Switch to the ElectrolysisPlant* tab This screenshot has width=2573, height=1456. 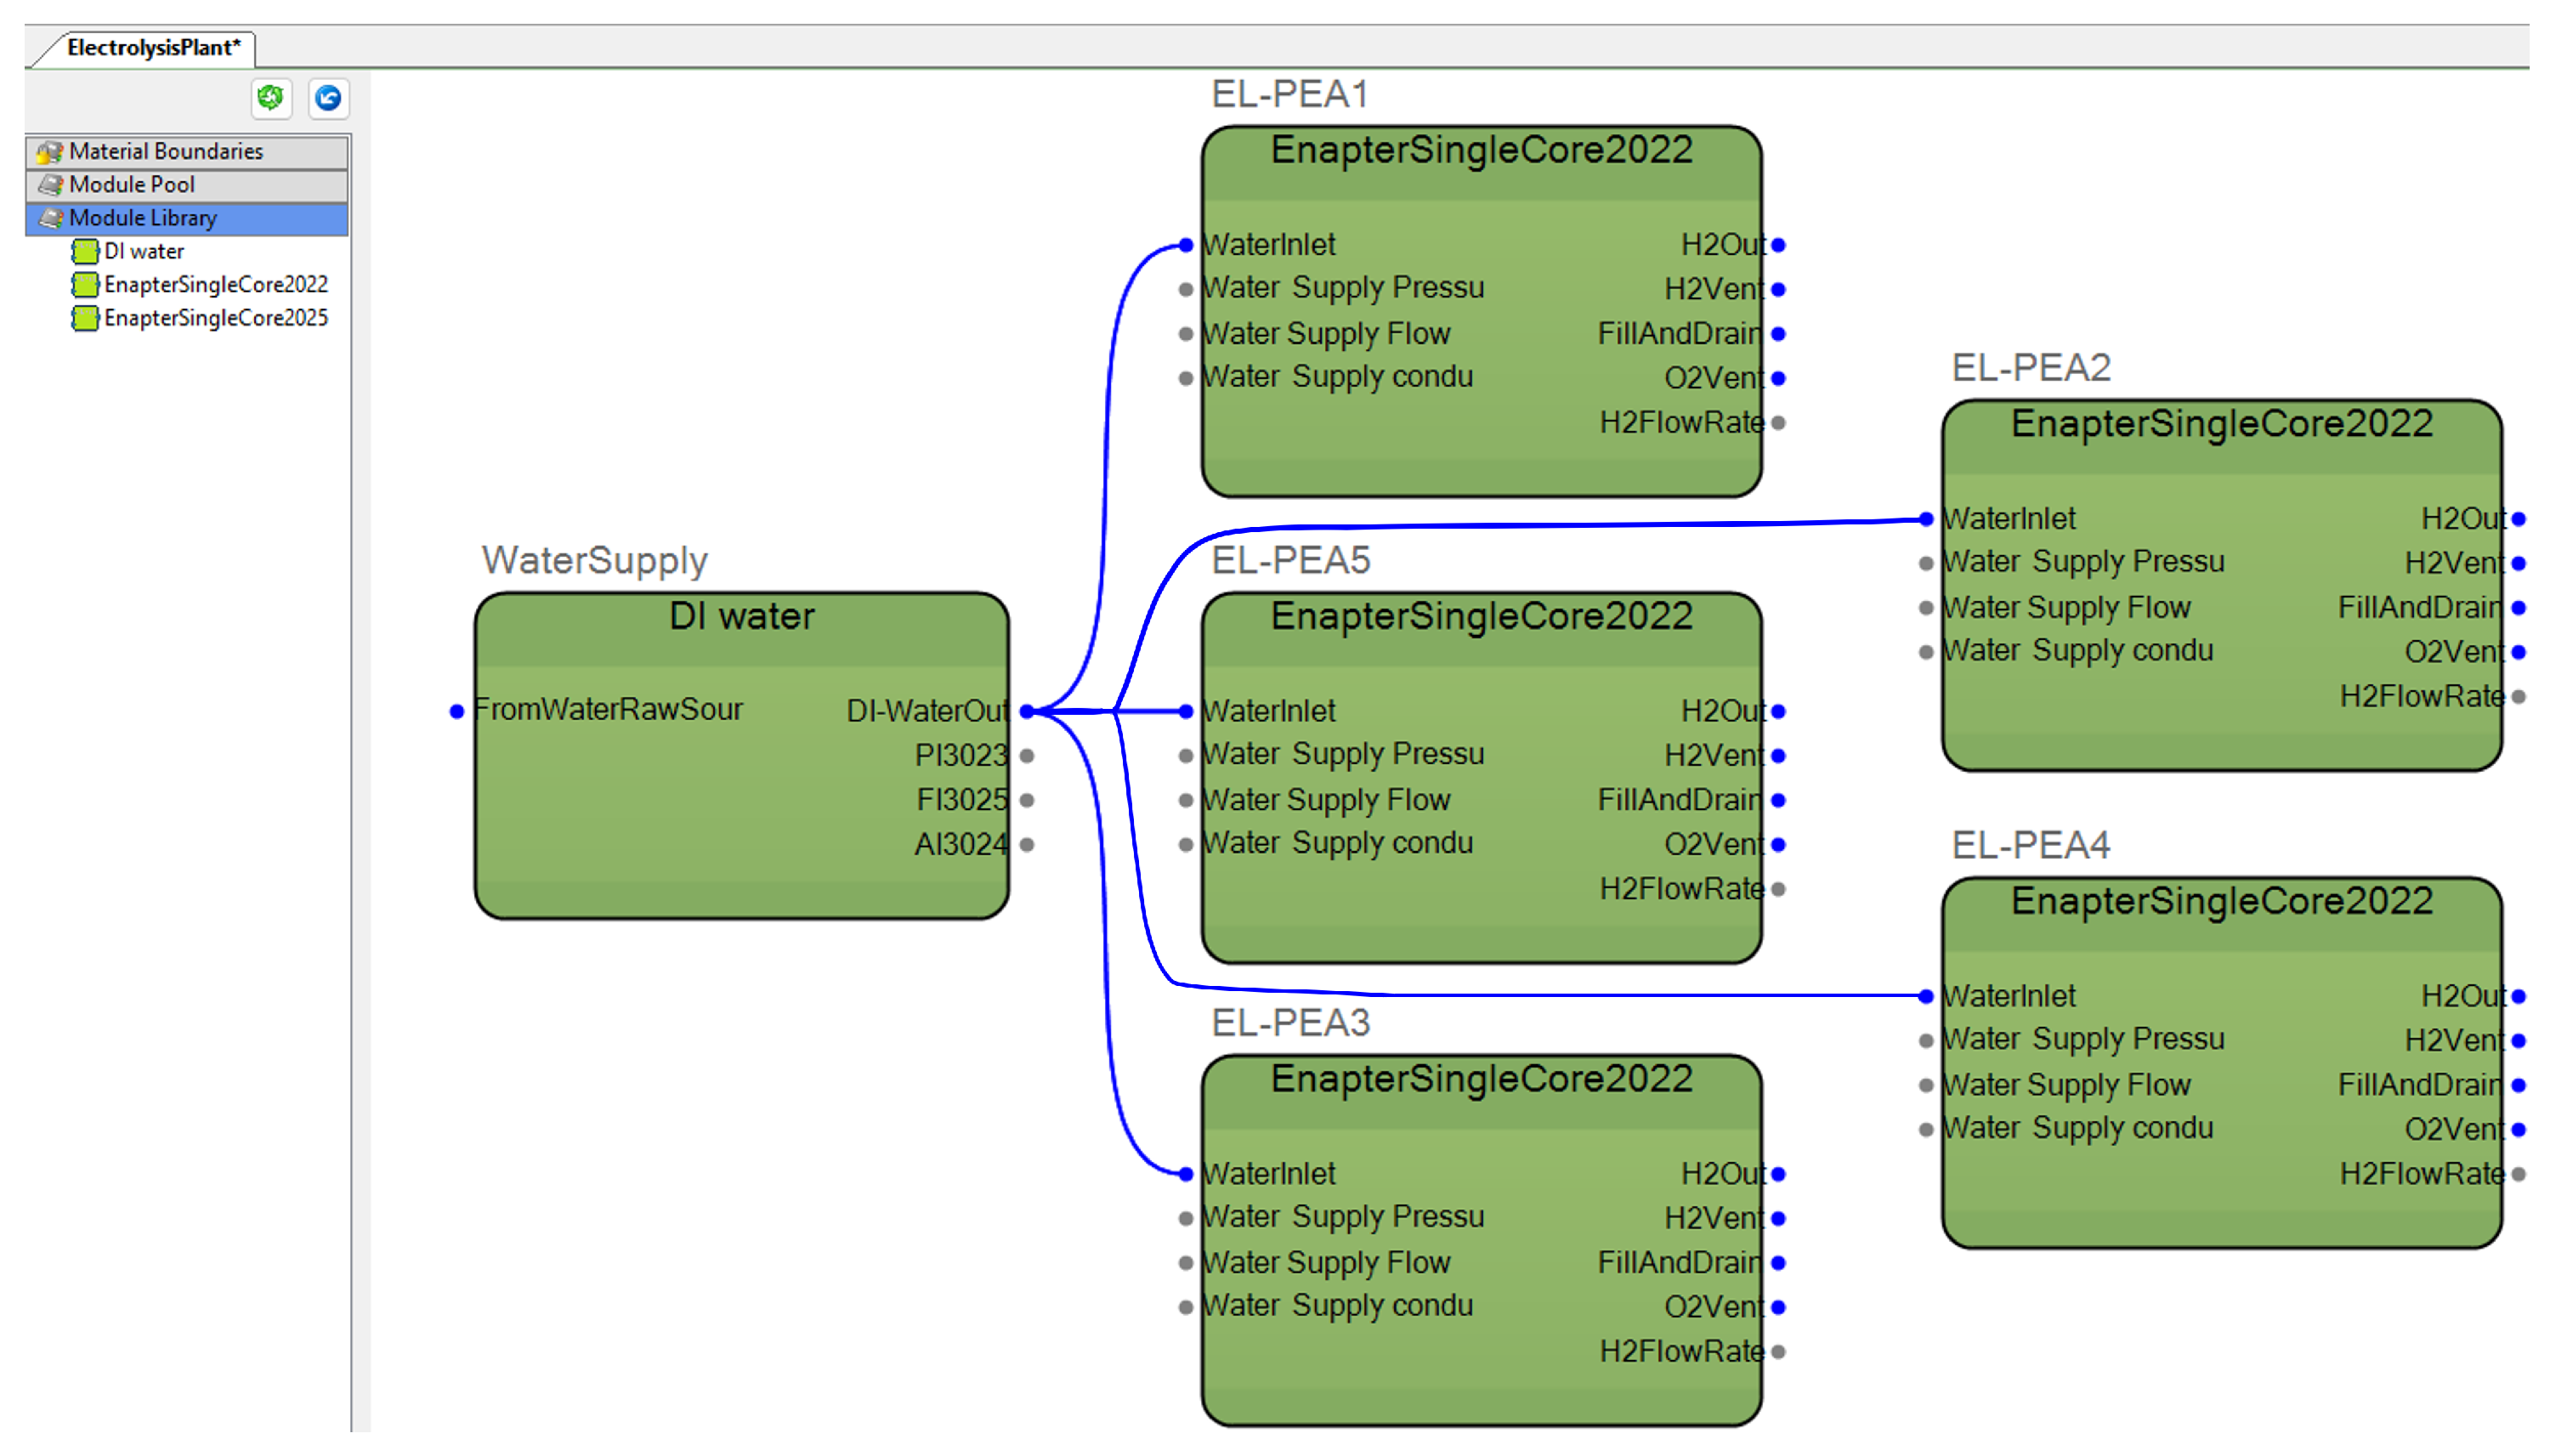coord(153,48)
